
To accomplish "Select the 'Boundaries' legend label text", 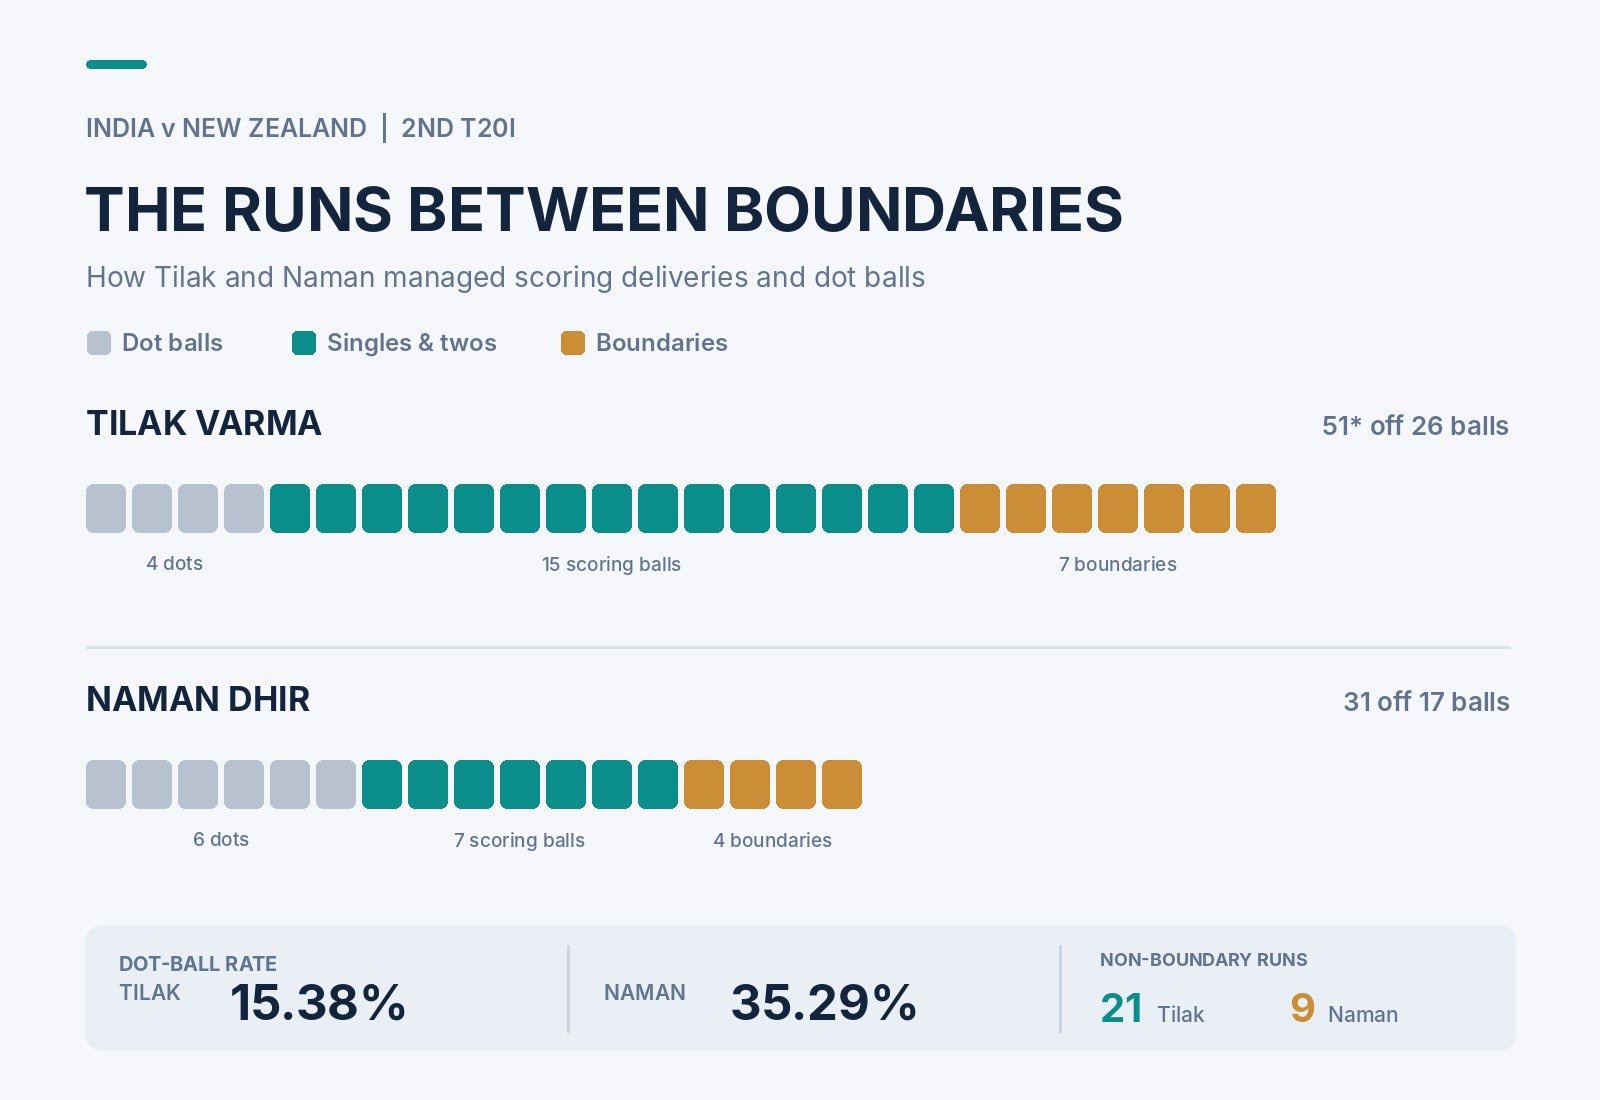I will 662,343.
